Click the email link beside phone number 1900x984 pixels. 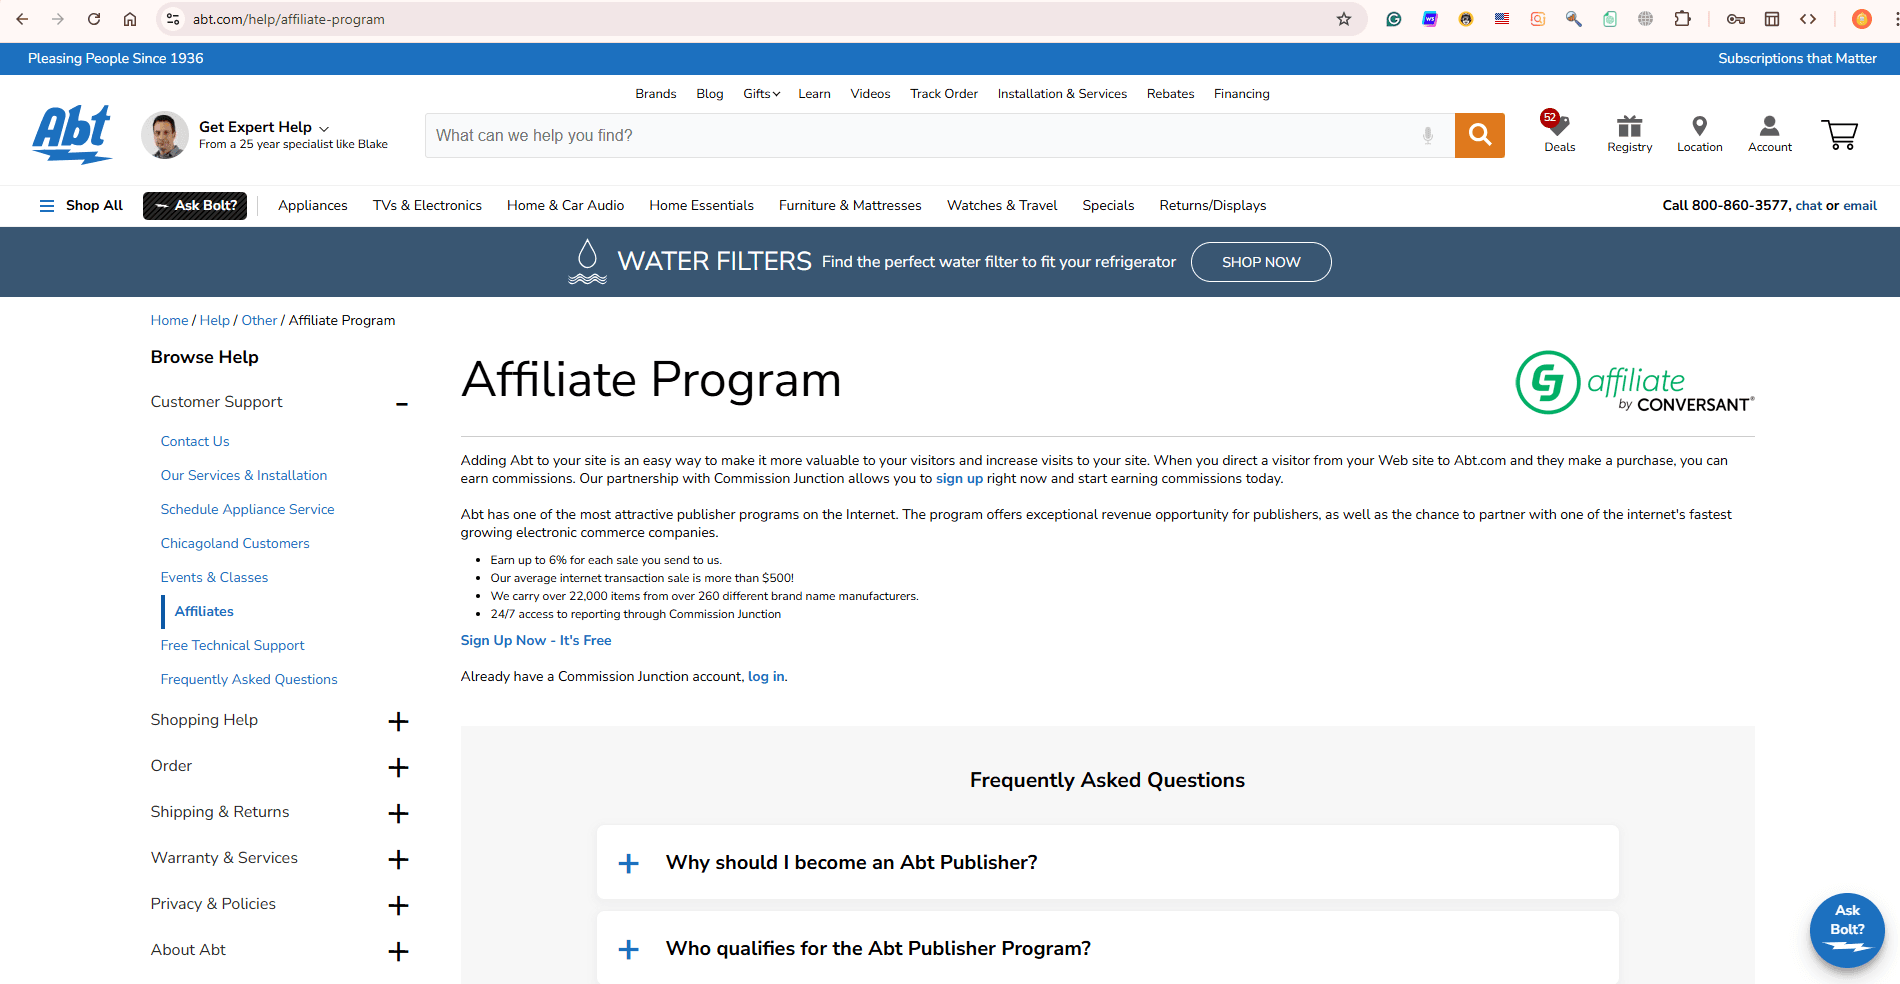click(x=1860, y=205)
